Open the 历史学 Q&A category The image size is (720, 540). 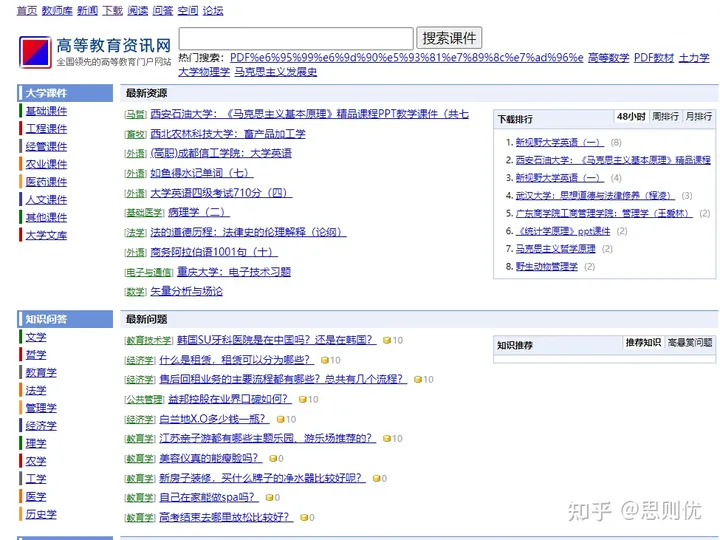[41, 514]
